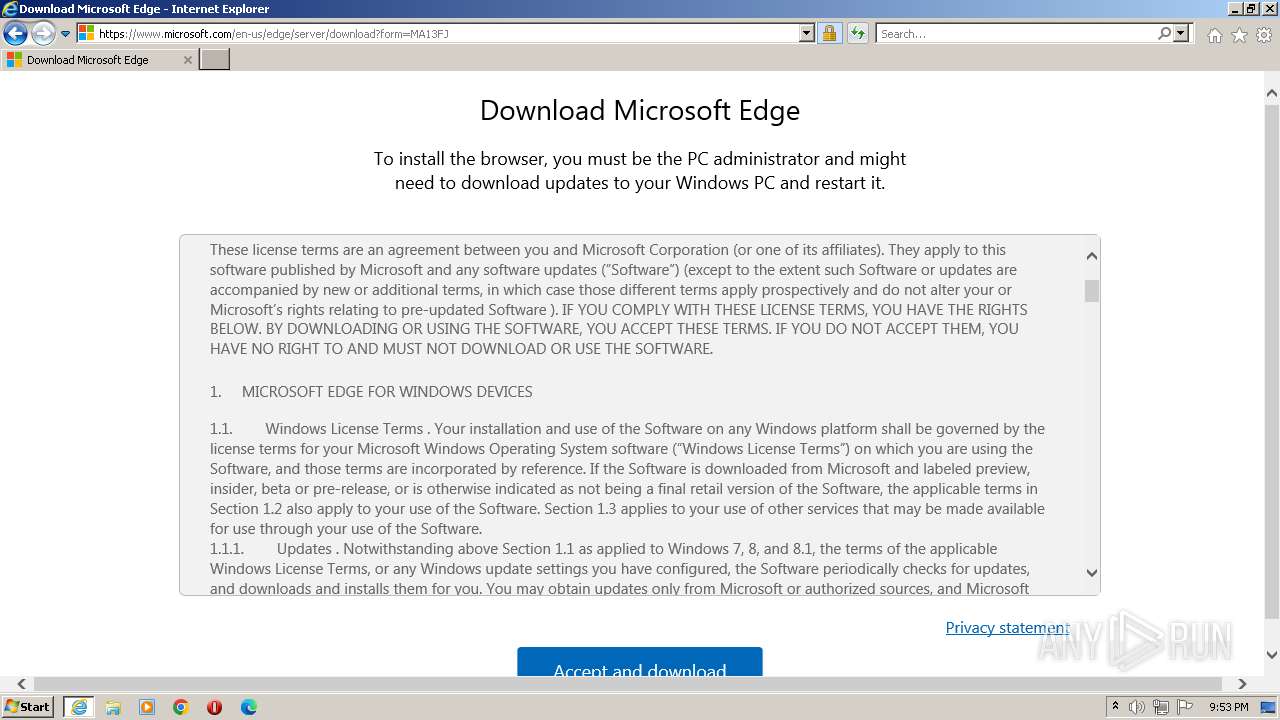This screenshot has width=1280, height=720.
Task: Open the Windows Start menu
Action: tap(28, 707)
